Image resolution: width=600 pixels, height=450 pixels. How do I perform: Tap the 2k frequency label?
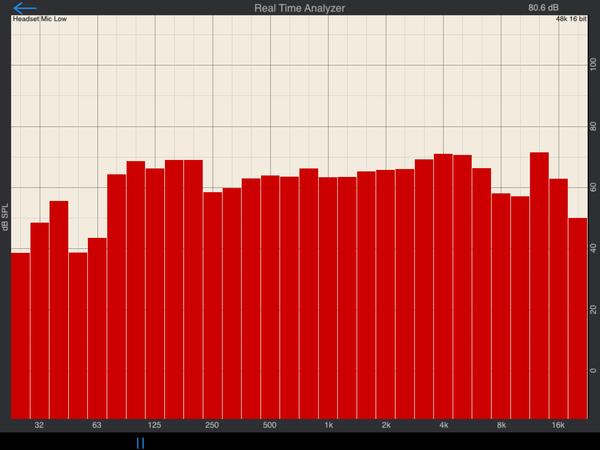pyautogui.click(x=386, y=425)
